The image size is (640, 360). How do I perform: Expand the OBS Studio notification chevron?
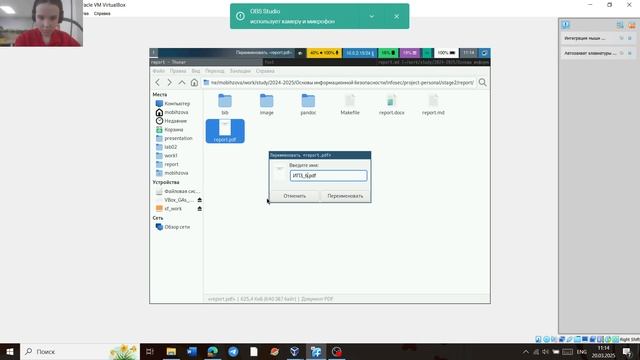coord(372,16)
